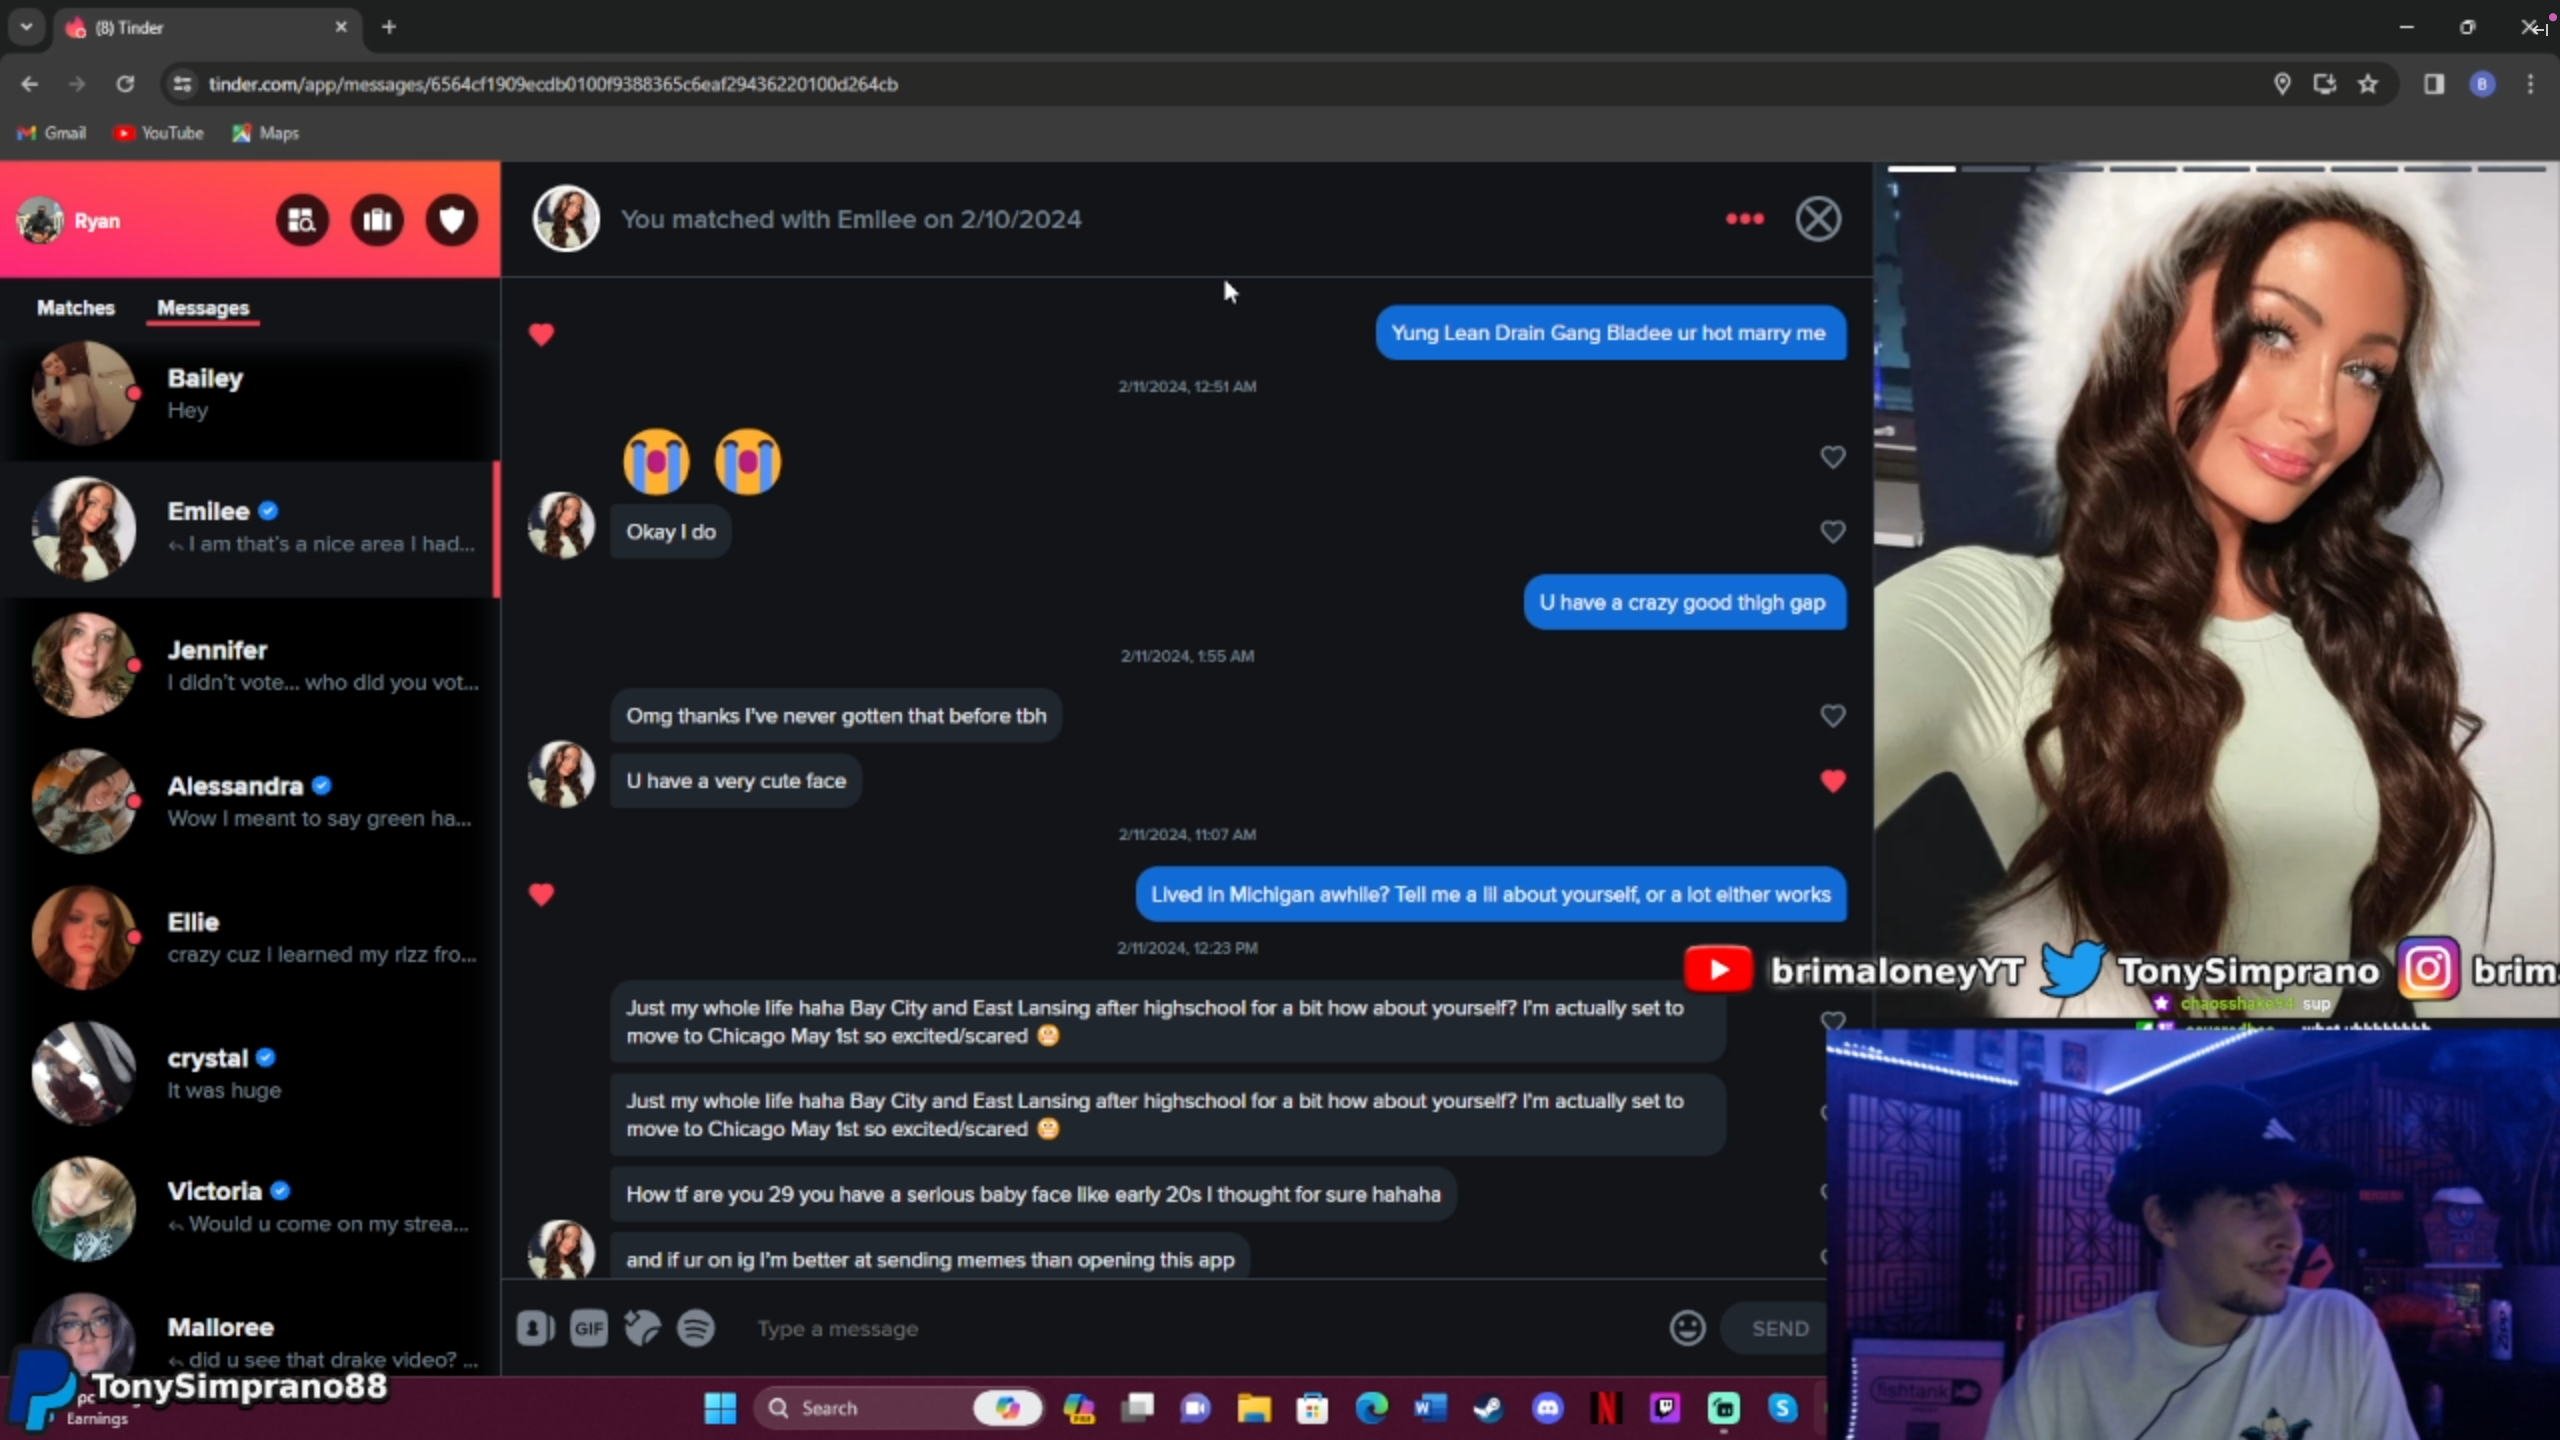Open Task View from taskbar
The image size is (2560, 1440).
pyautogui.click(x=1137, y=1408)
